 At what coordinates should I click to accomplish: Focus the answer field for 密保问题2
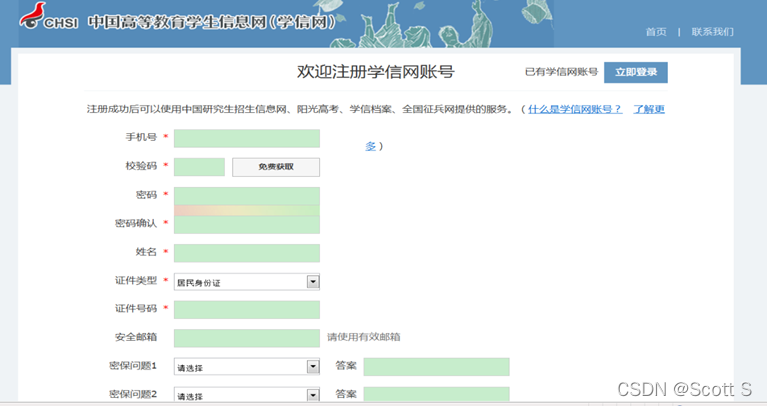pos(436,394)
